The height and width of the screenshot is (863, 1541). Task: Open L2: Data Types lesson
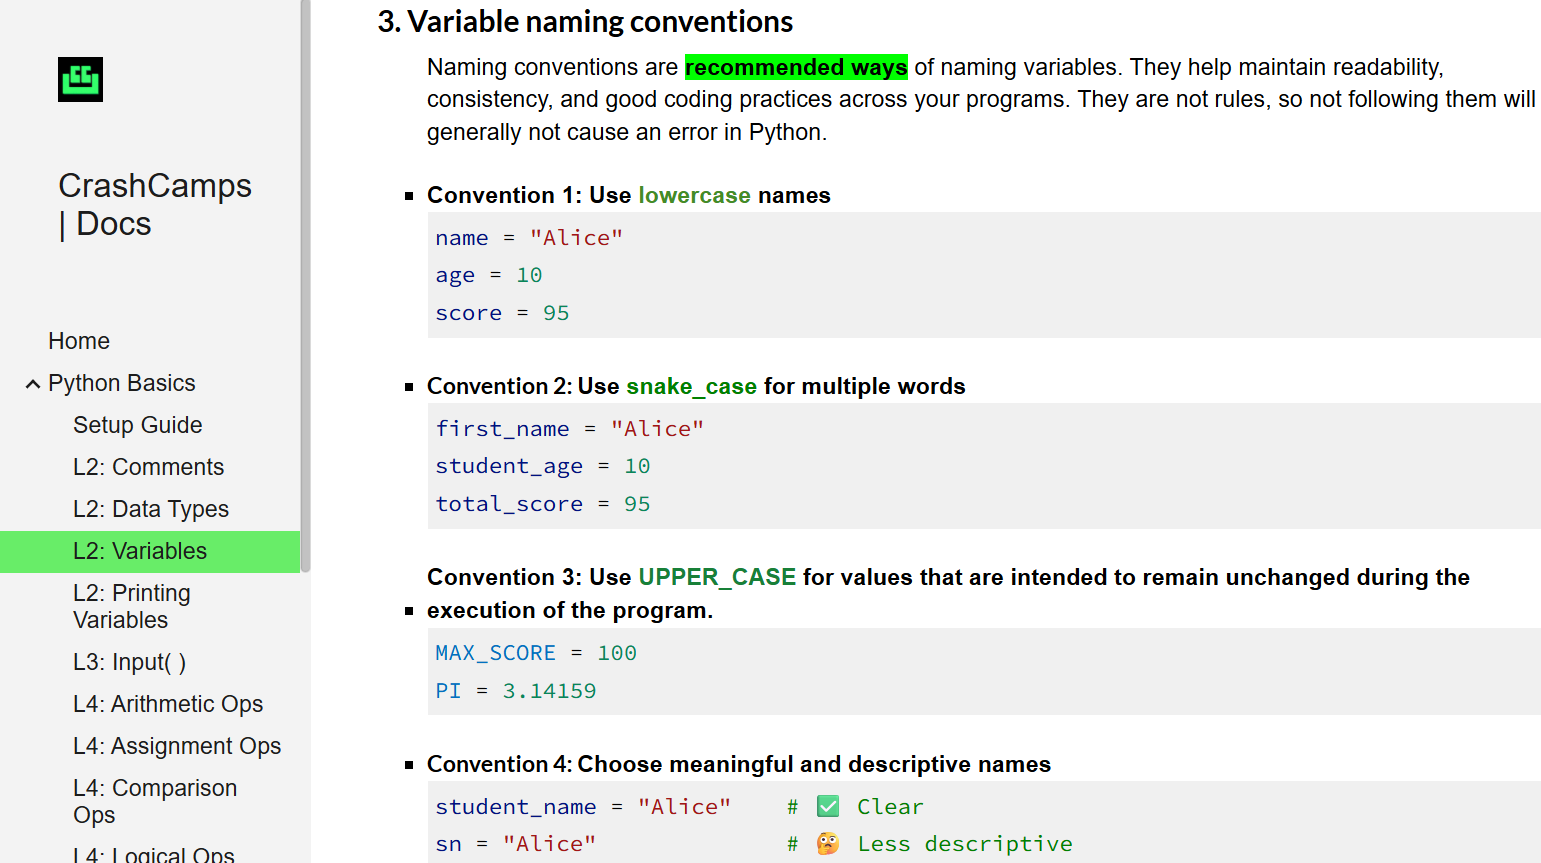pyautogui.click(x=151, y=509)
